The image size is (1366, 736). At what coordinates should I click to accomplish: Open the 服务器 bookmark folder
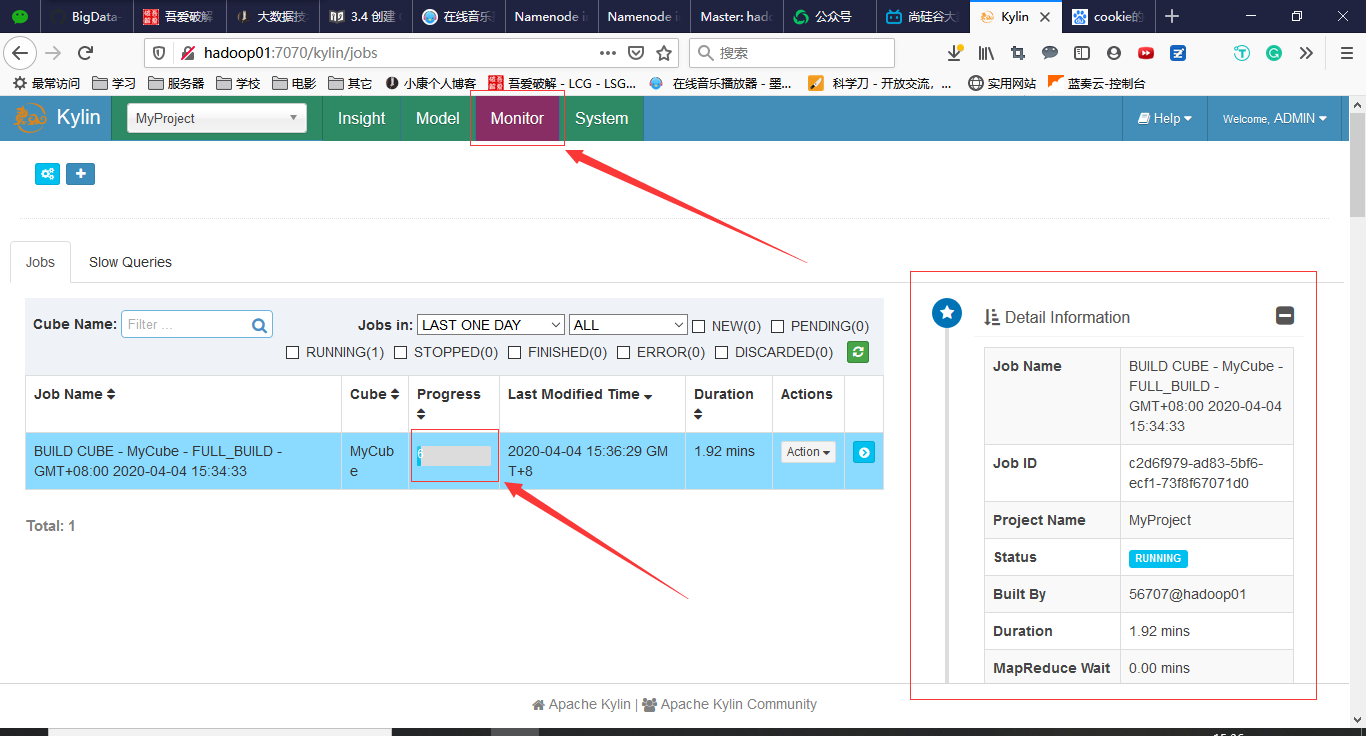coord(176,83)
